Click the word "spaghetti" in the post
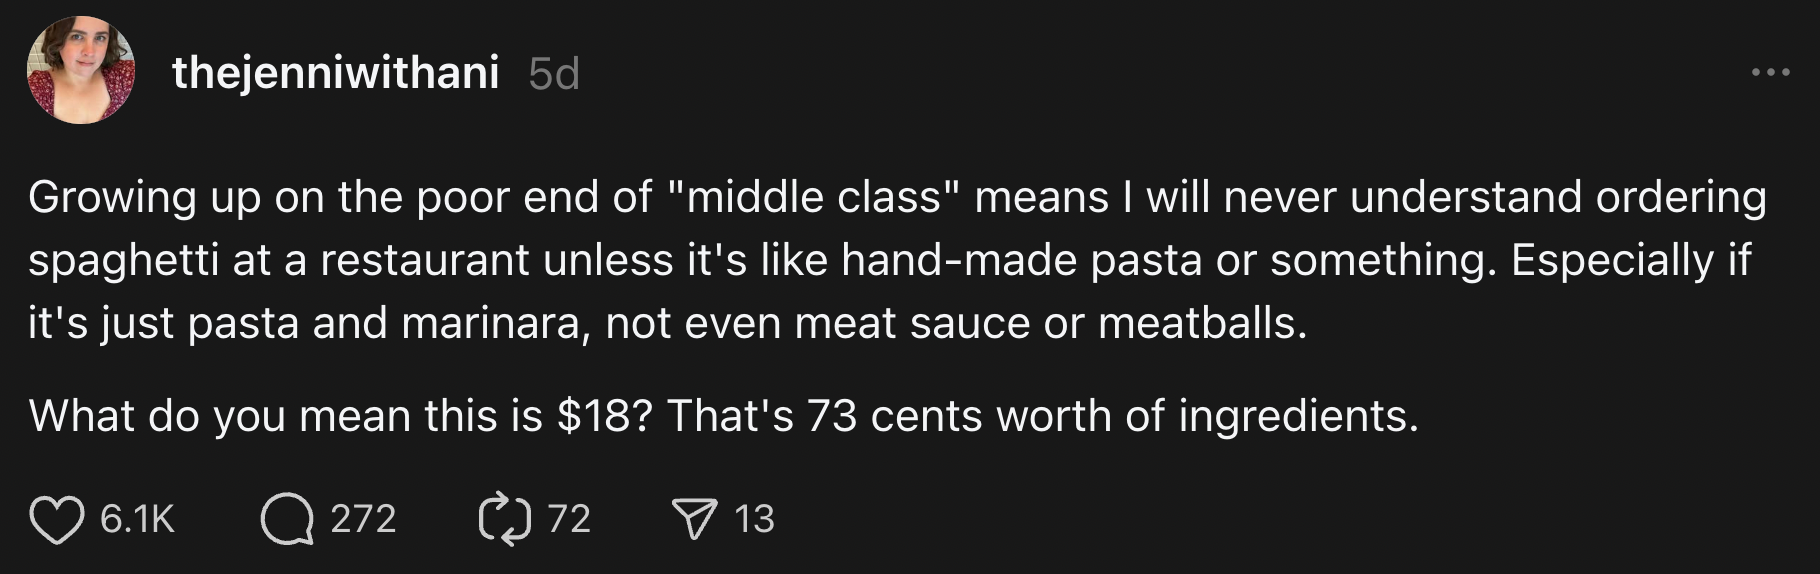 (x=123, y=260)
